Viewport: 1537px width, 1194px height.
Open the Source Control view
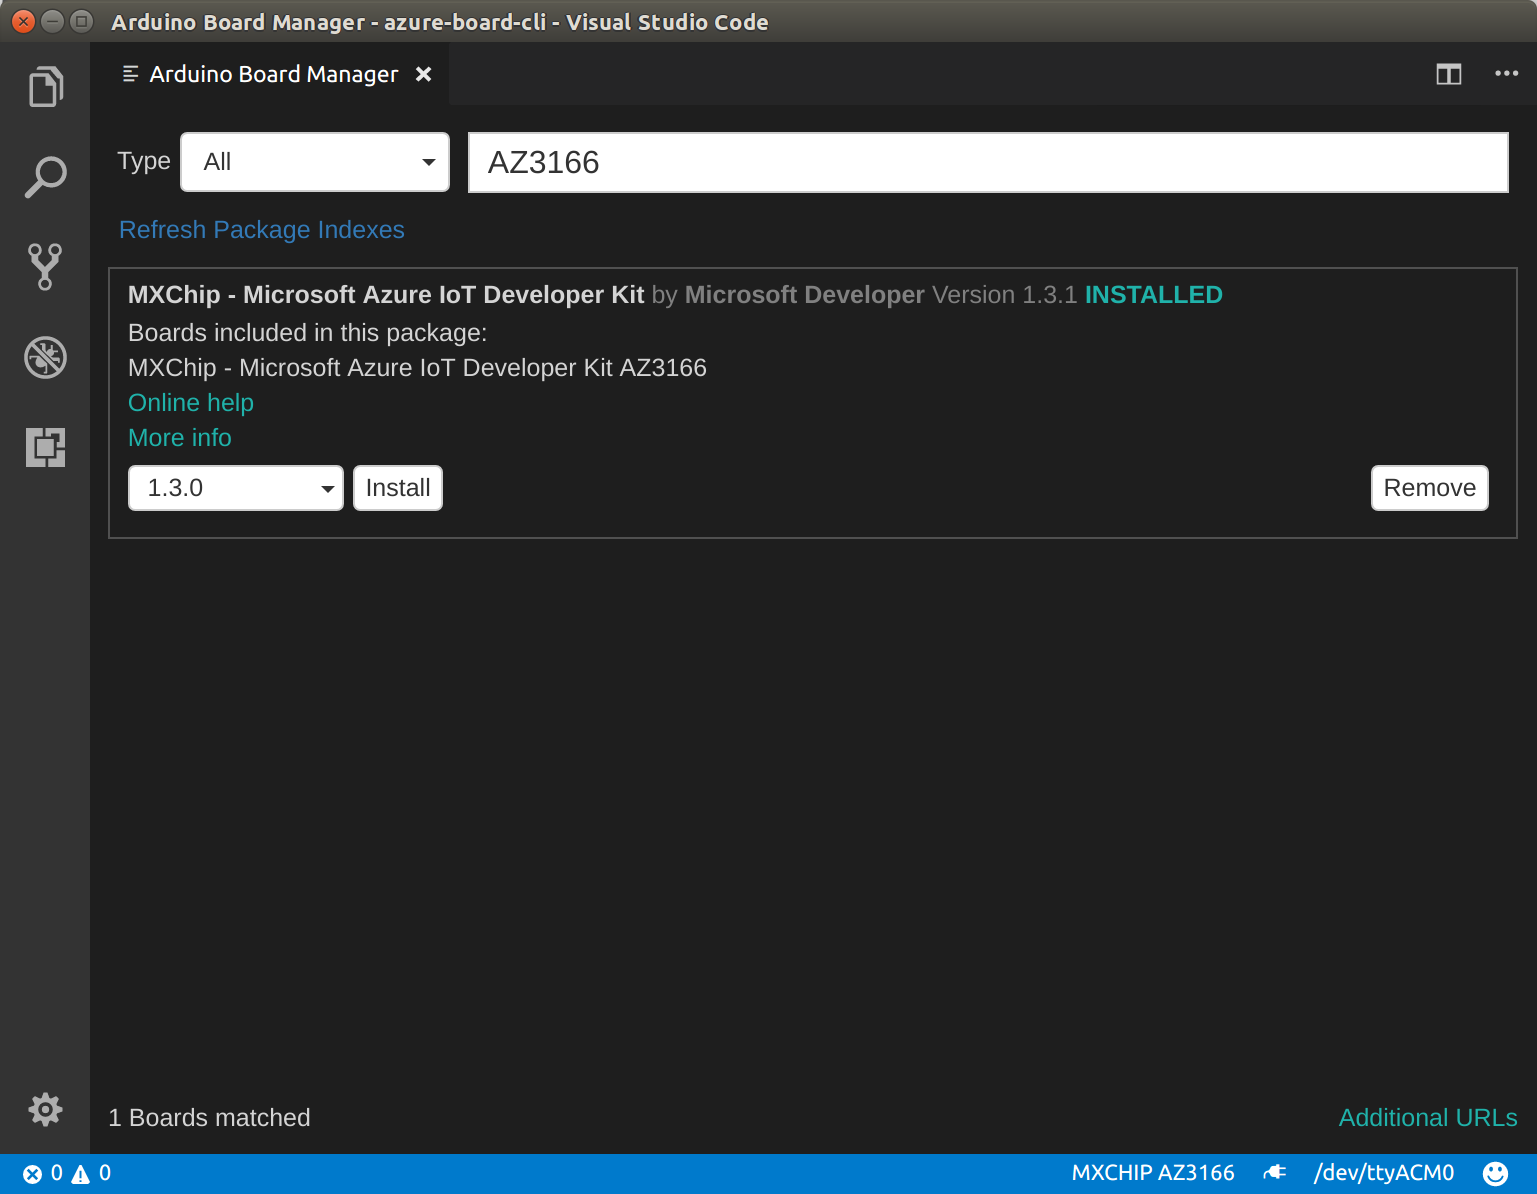pos(45,267)
